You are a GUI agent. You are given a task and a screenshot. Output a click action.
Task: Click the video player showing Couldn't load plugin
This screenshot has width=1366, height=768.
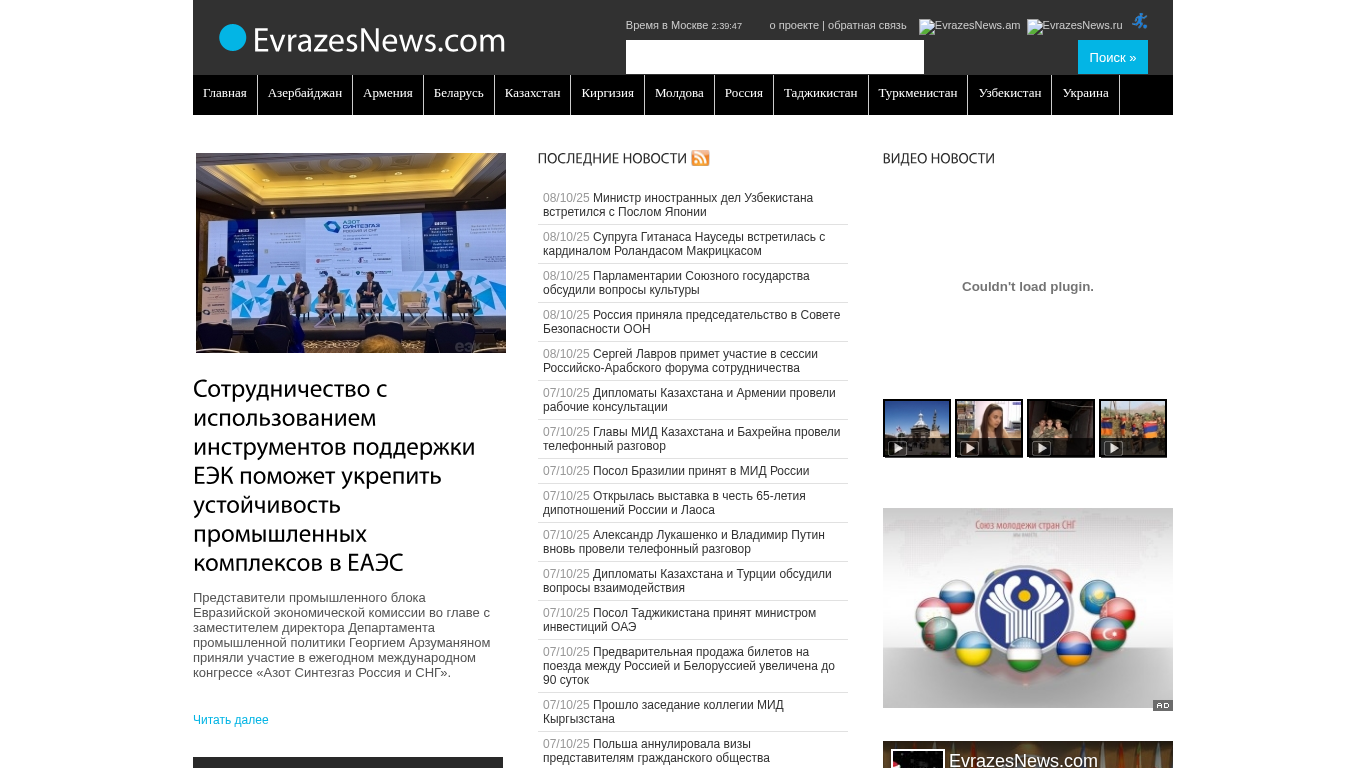coord(1028,287)
